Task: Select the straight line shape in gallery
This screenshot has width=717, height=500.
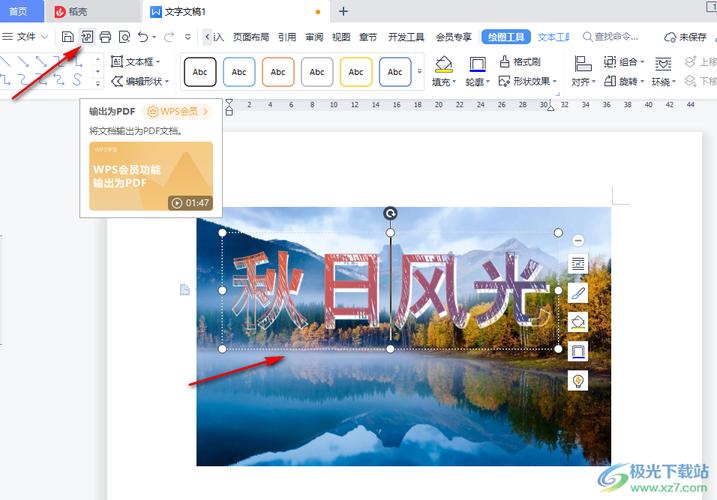Action: coord(5,61)
